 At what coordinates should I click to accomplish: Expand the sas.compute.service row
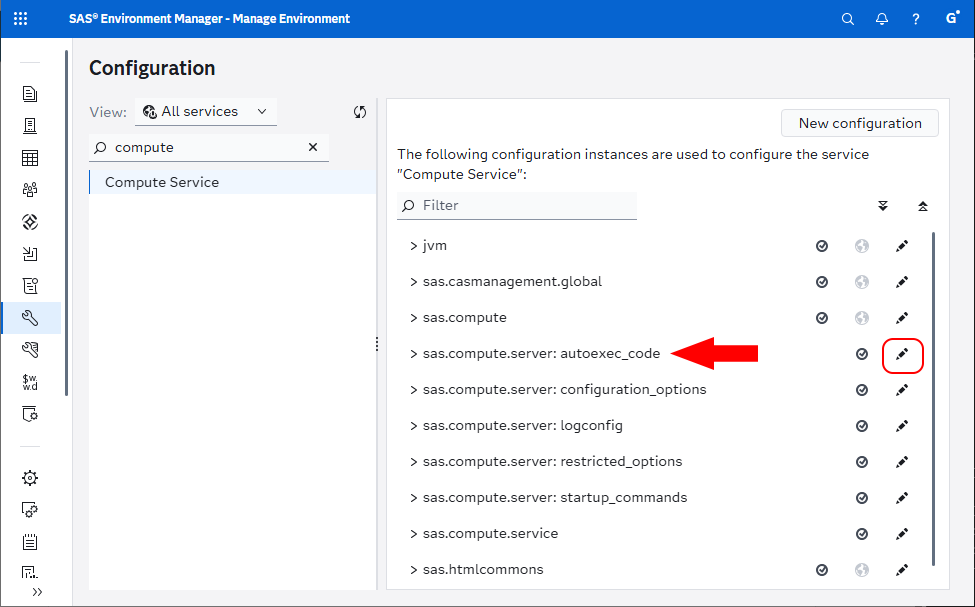(x=414, y=534)
